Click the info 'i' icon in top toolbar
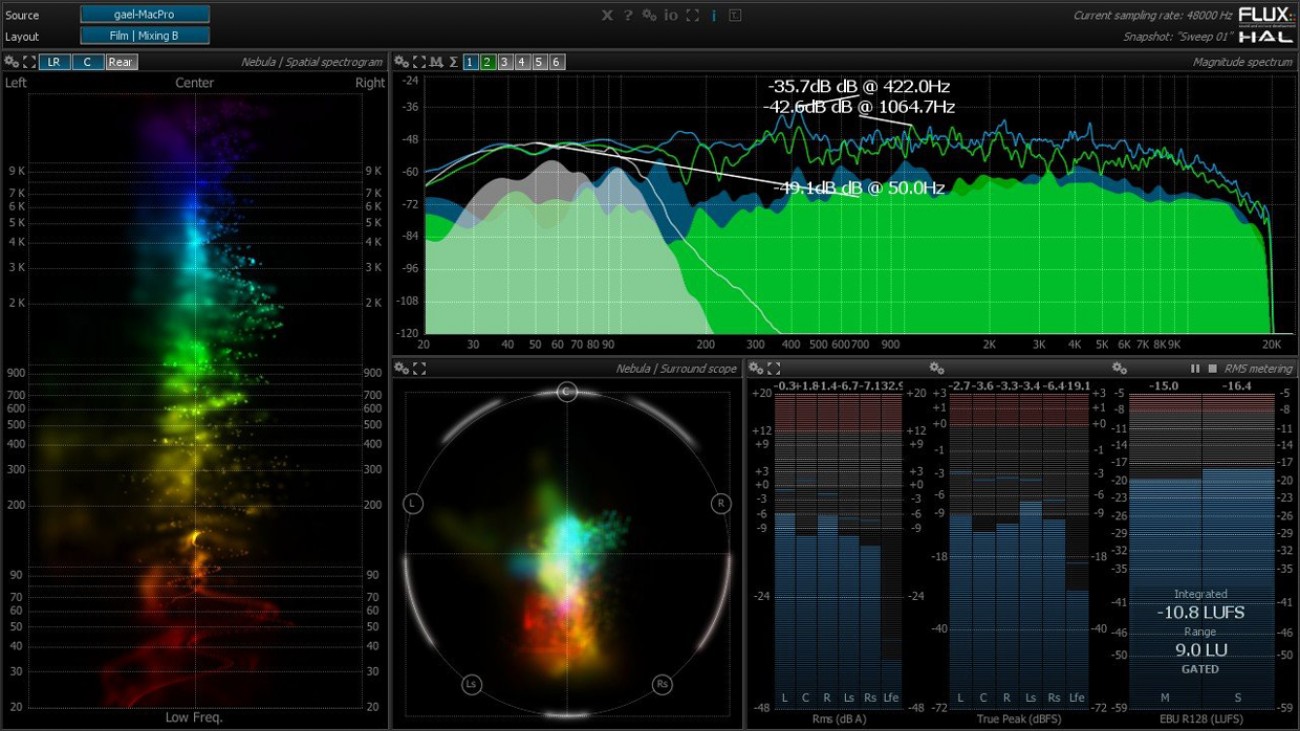Screen dimensions: 1300x731 715,15
